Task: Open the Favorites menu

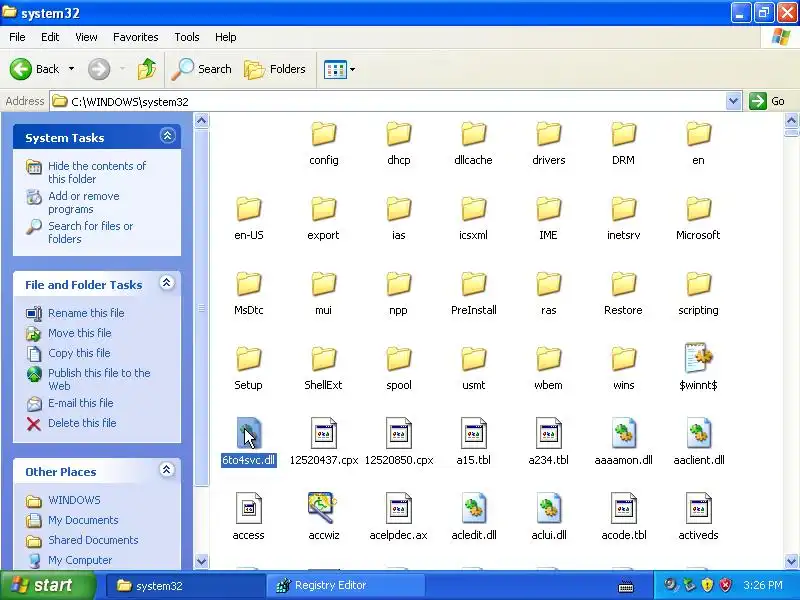Action: click(x=136, y=37)
